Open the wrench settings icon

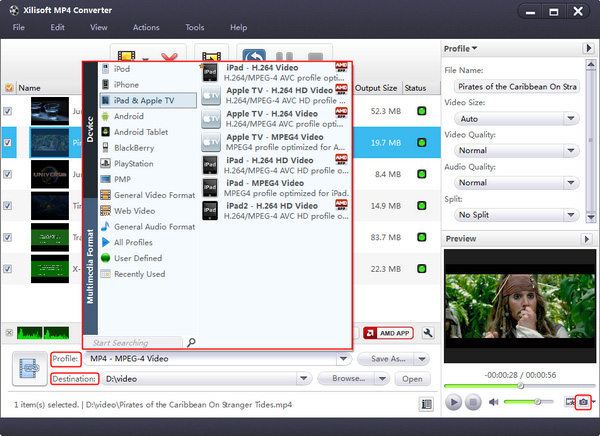click(428, 333)
